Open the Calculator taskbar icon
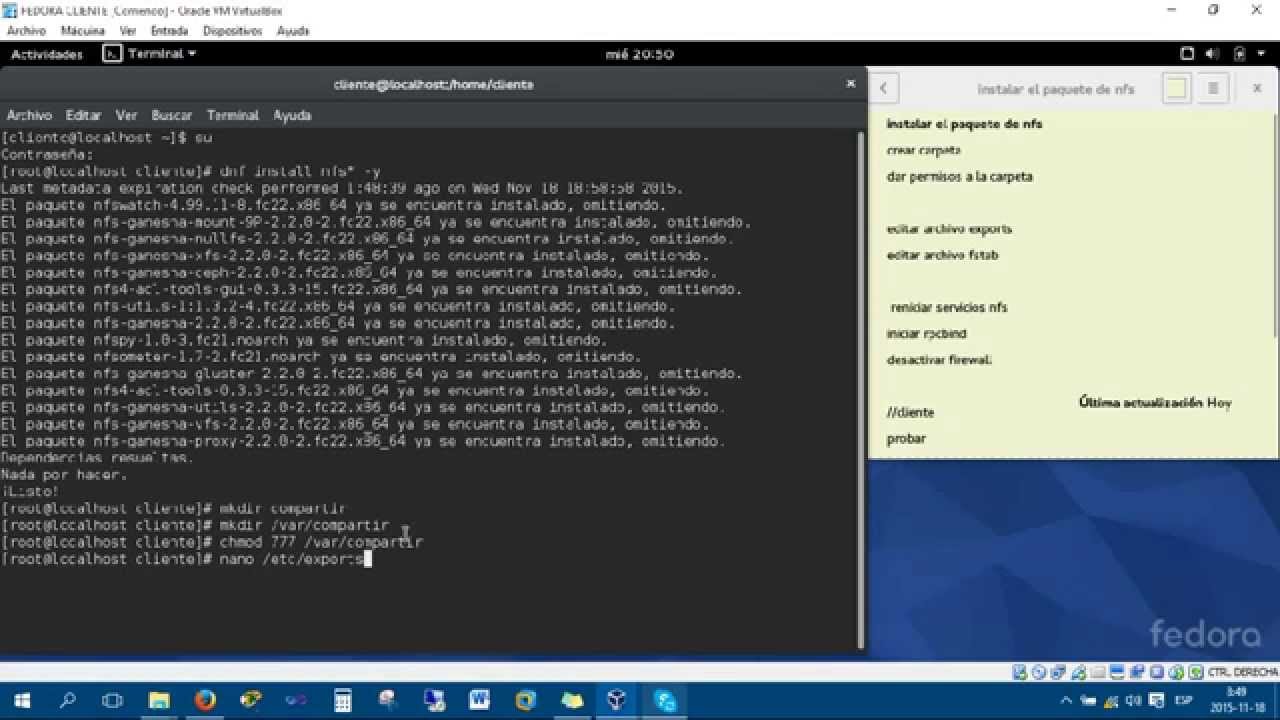 coord(343,700)
